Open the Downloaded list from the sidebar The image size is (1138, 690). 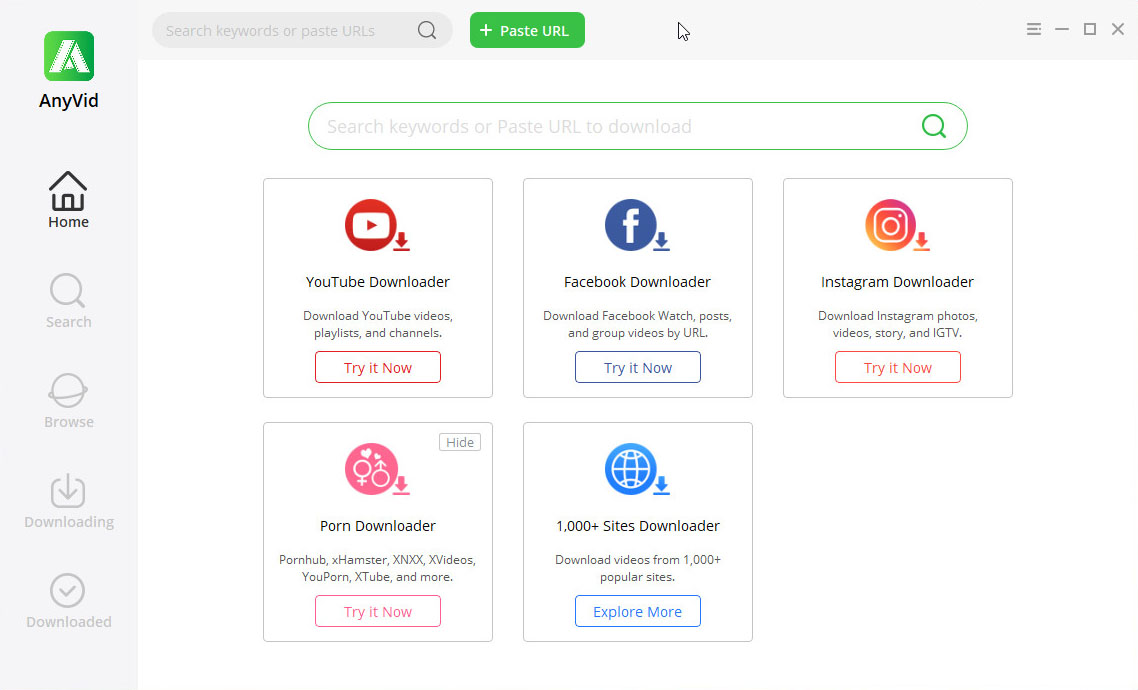[x=68, y=591]
